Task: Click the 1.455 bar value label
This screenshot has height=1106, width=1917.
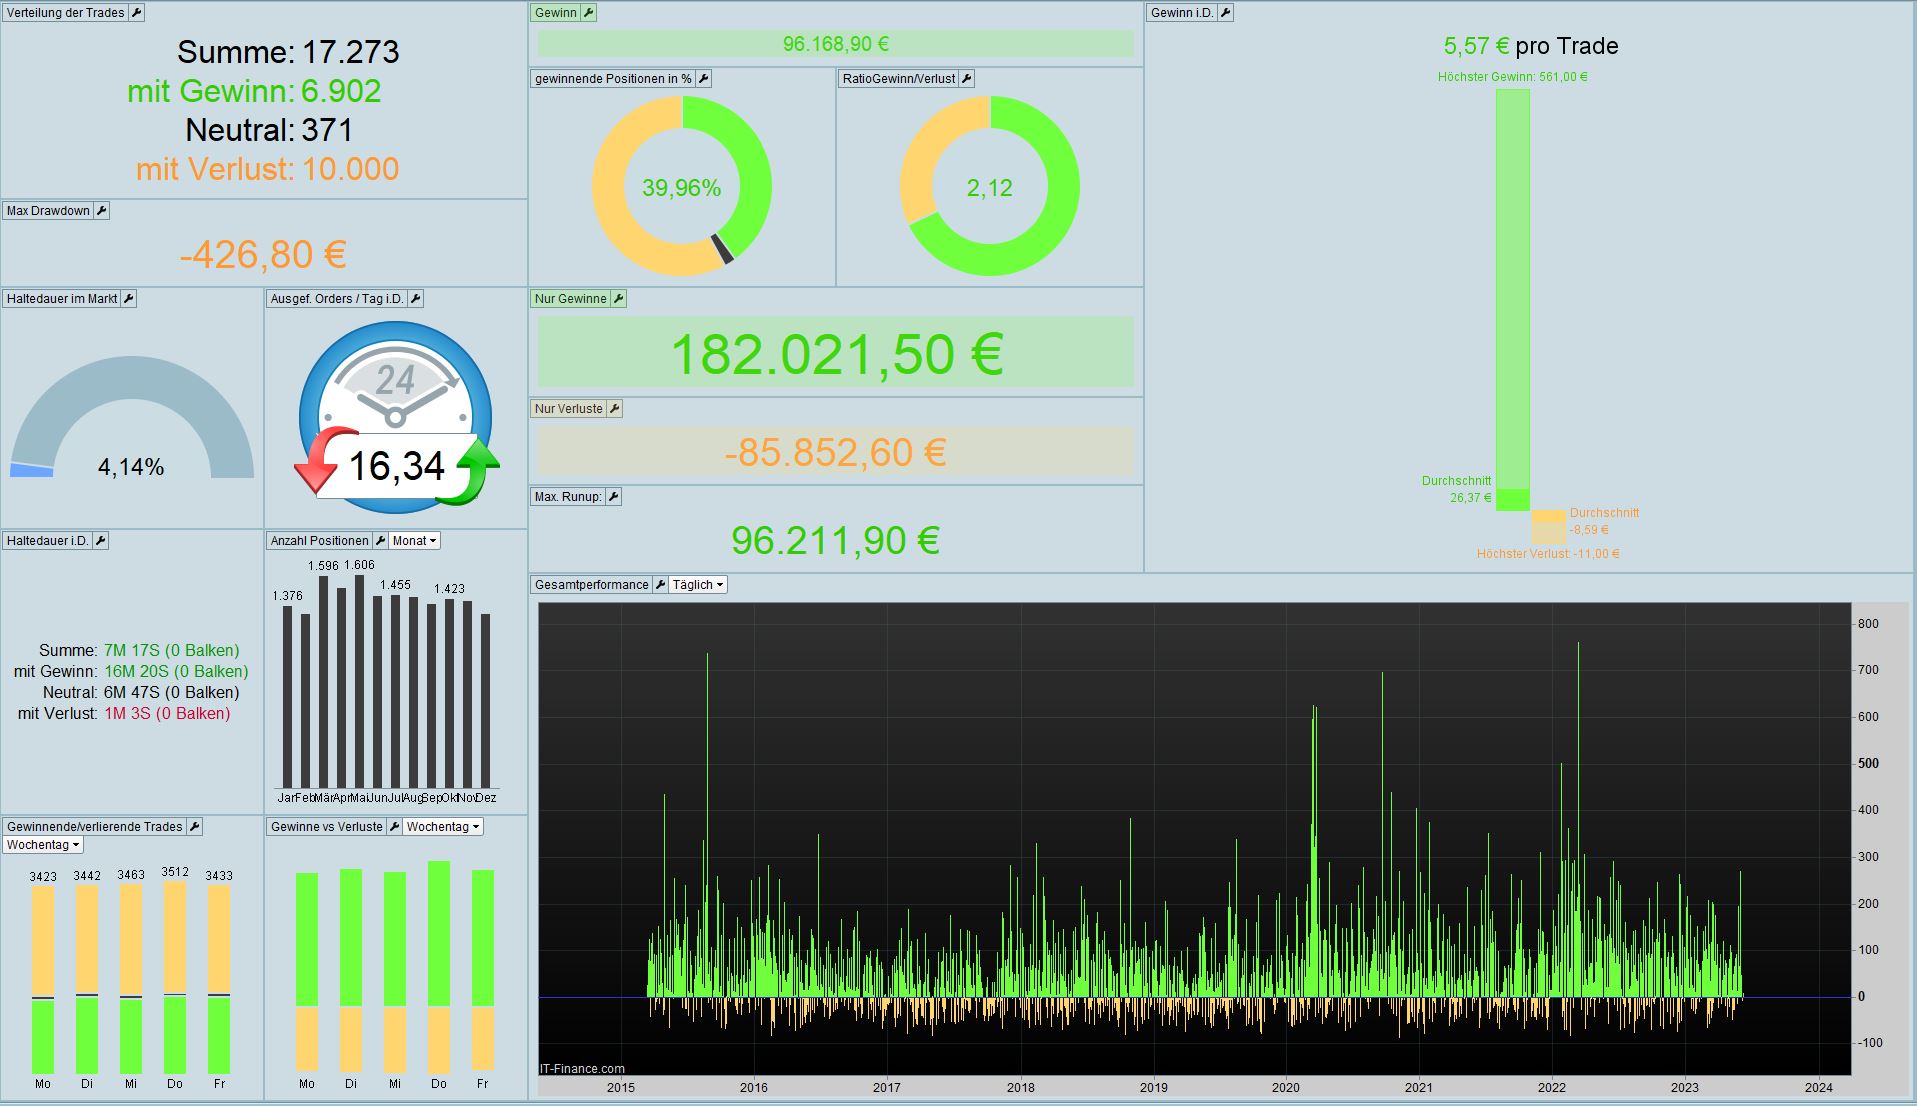Action: pos(395,585)
